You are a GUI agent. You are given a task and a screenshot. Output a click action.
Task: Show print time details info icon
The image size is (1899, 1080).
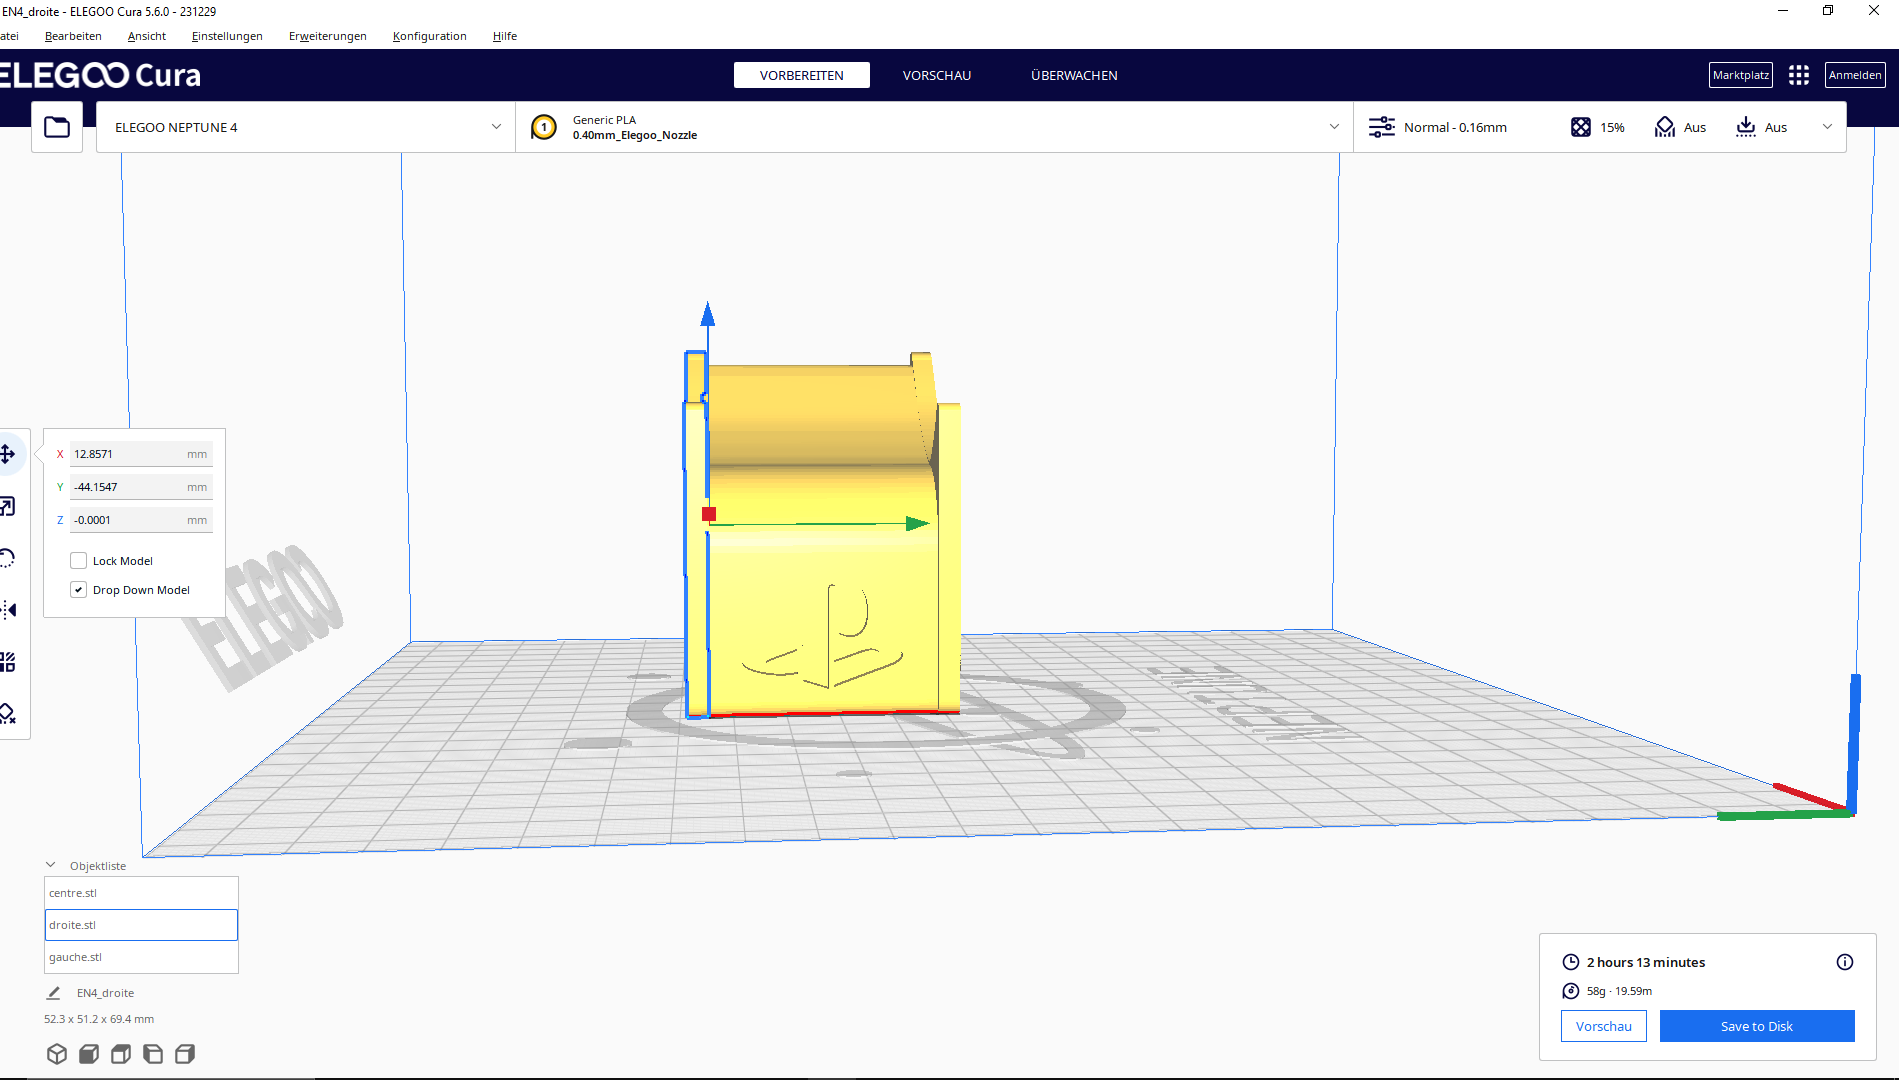[x=1845, y=962]
